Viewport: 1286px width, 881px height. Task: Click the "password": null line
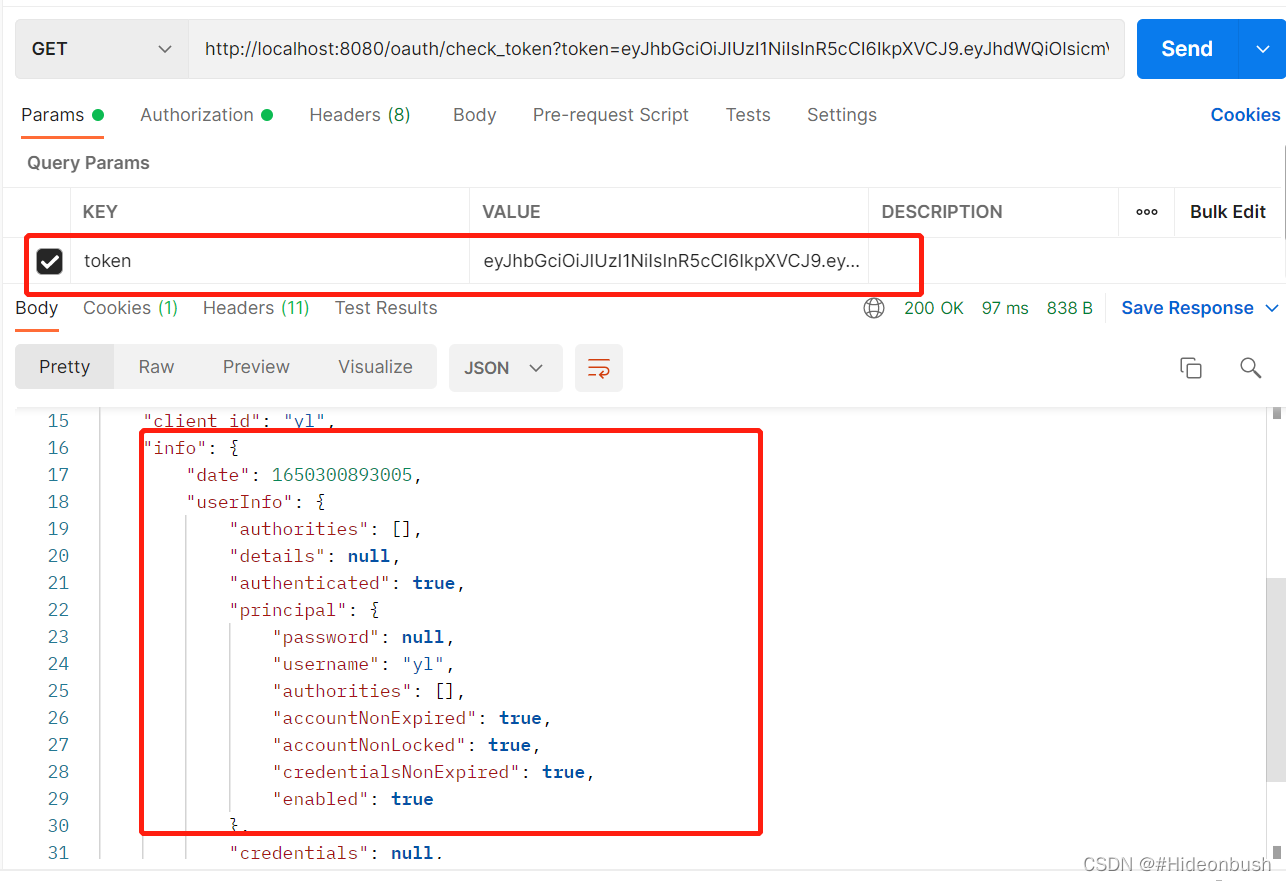pos(364,637)
